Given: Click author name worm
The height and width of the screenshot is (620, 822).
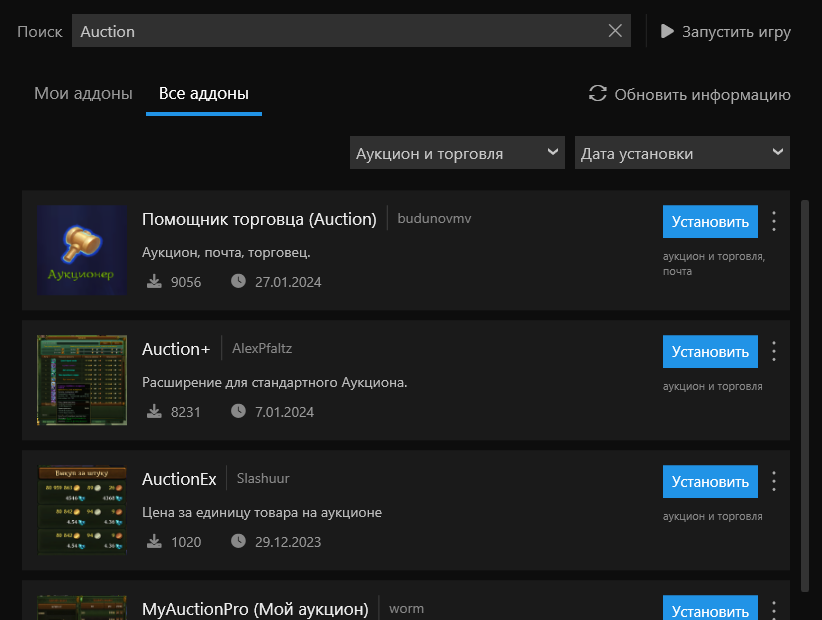Looking at the screenshot, I should 406,609.
